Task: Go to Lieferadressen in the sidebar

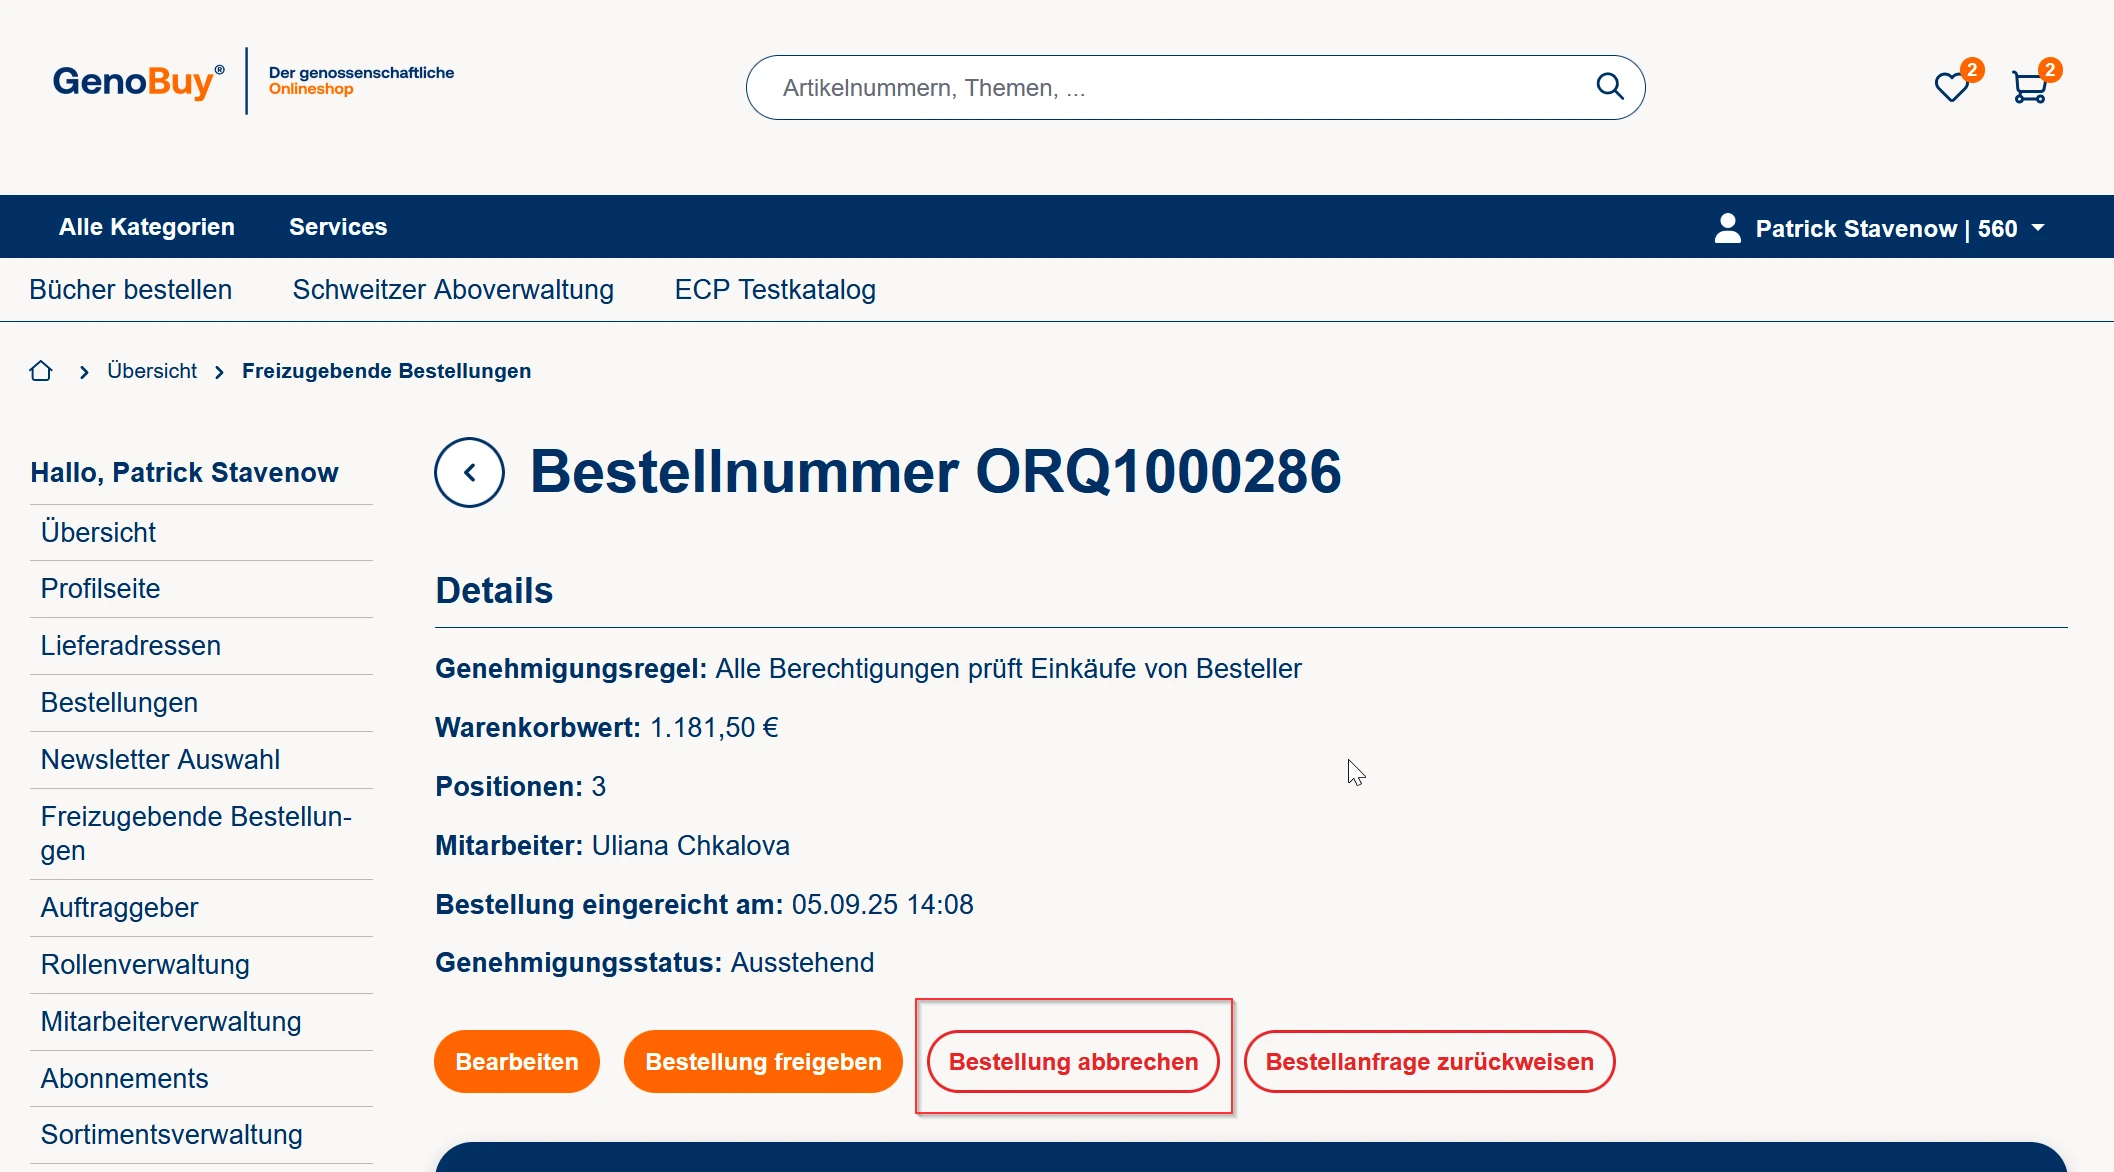Action: point(131,646)
